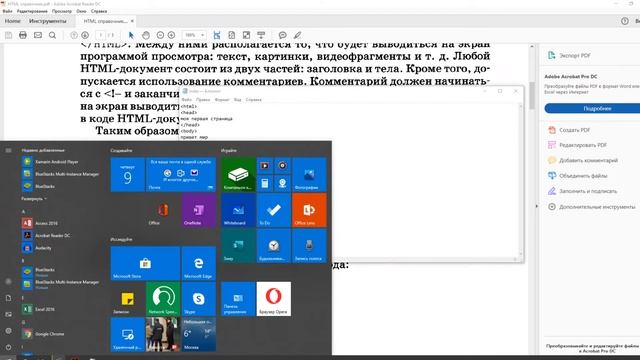Image resolution: width=640 pixels, height=360 pixels.
Task: Click the fit width icon
Action: (x=217, y=35)
